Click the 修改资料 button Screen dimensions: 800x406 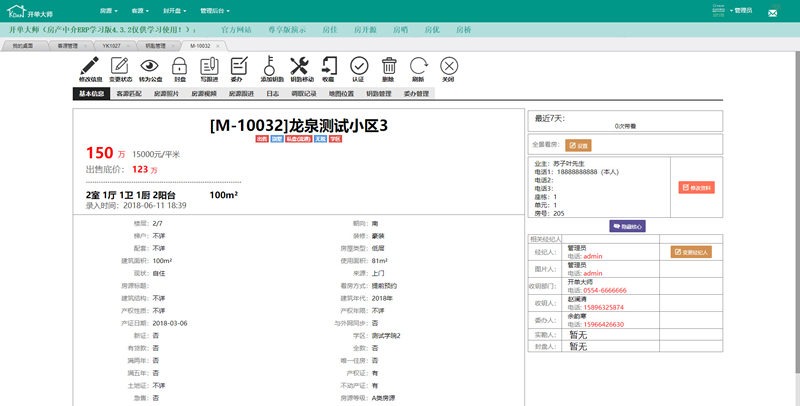tap(696, 187)
